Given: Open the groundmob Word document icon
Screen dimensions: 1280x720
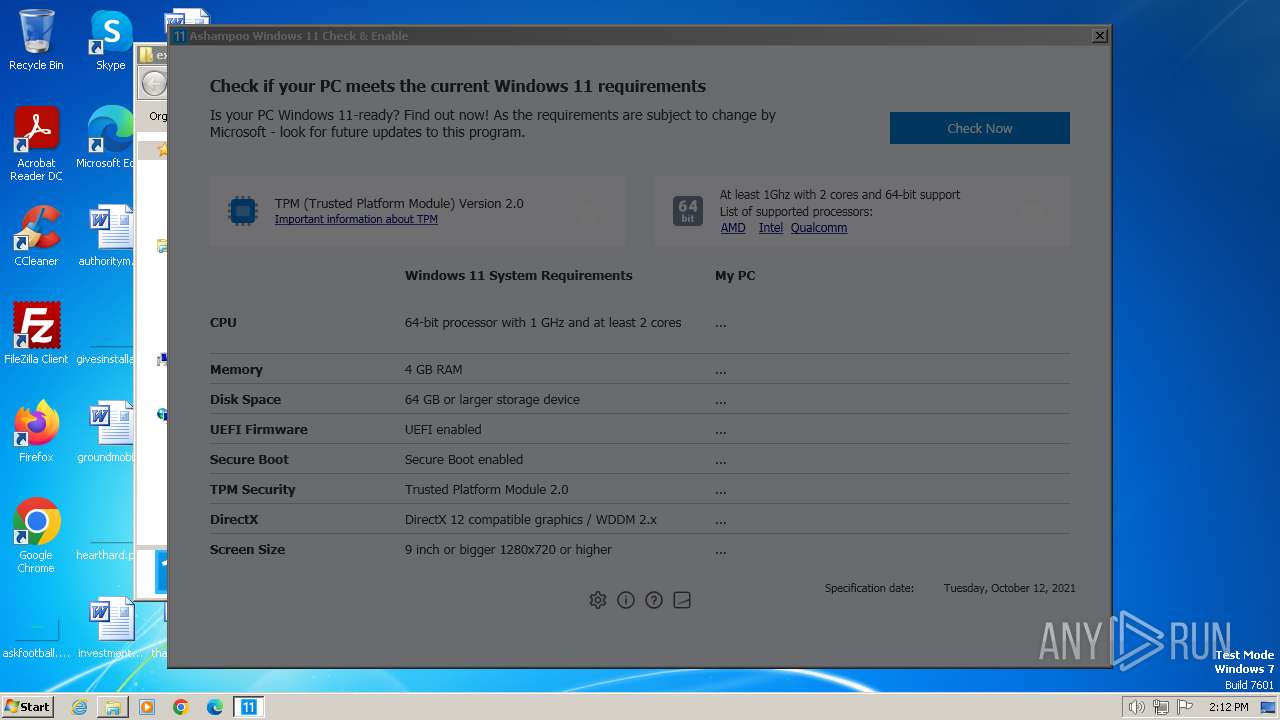Looking at the screenshot, I should [x=108, y=432].
